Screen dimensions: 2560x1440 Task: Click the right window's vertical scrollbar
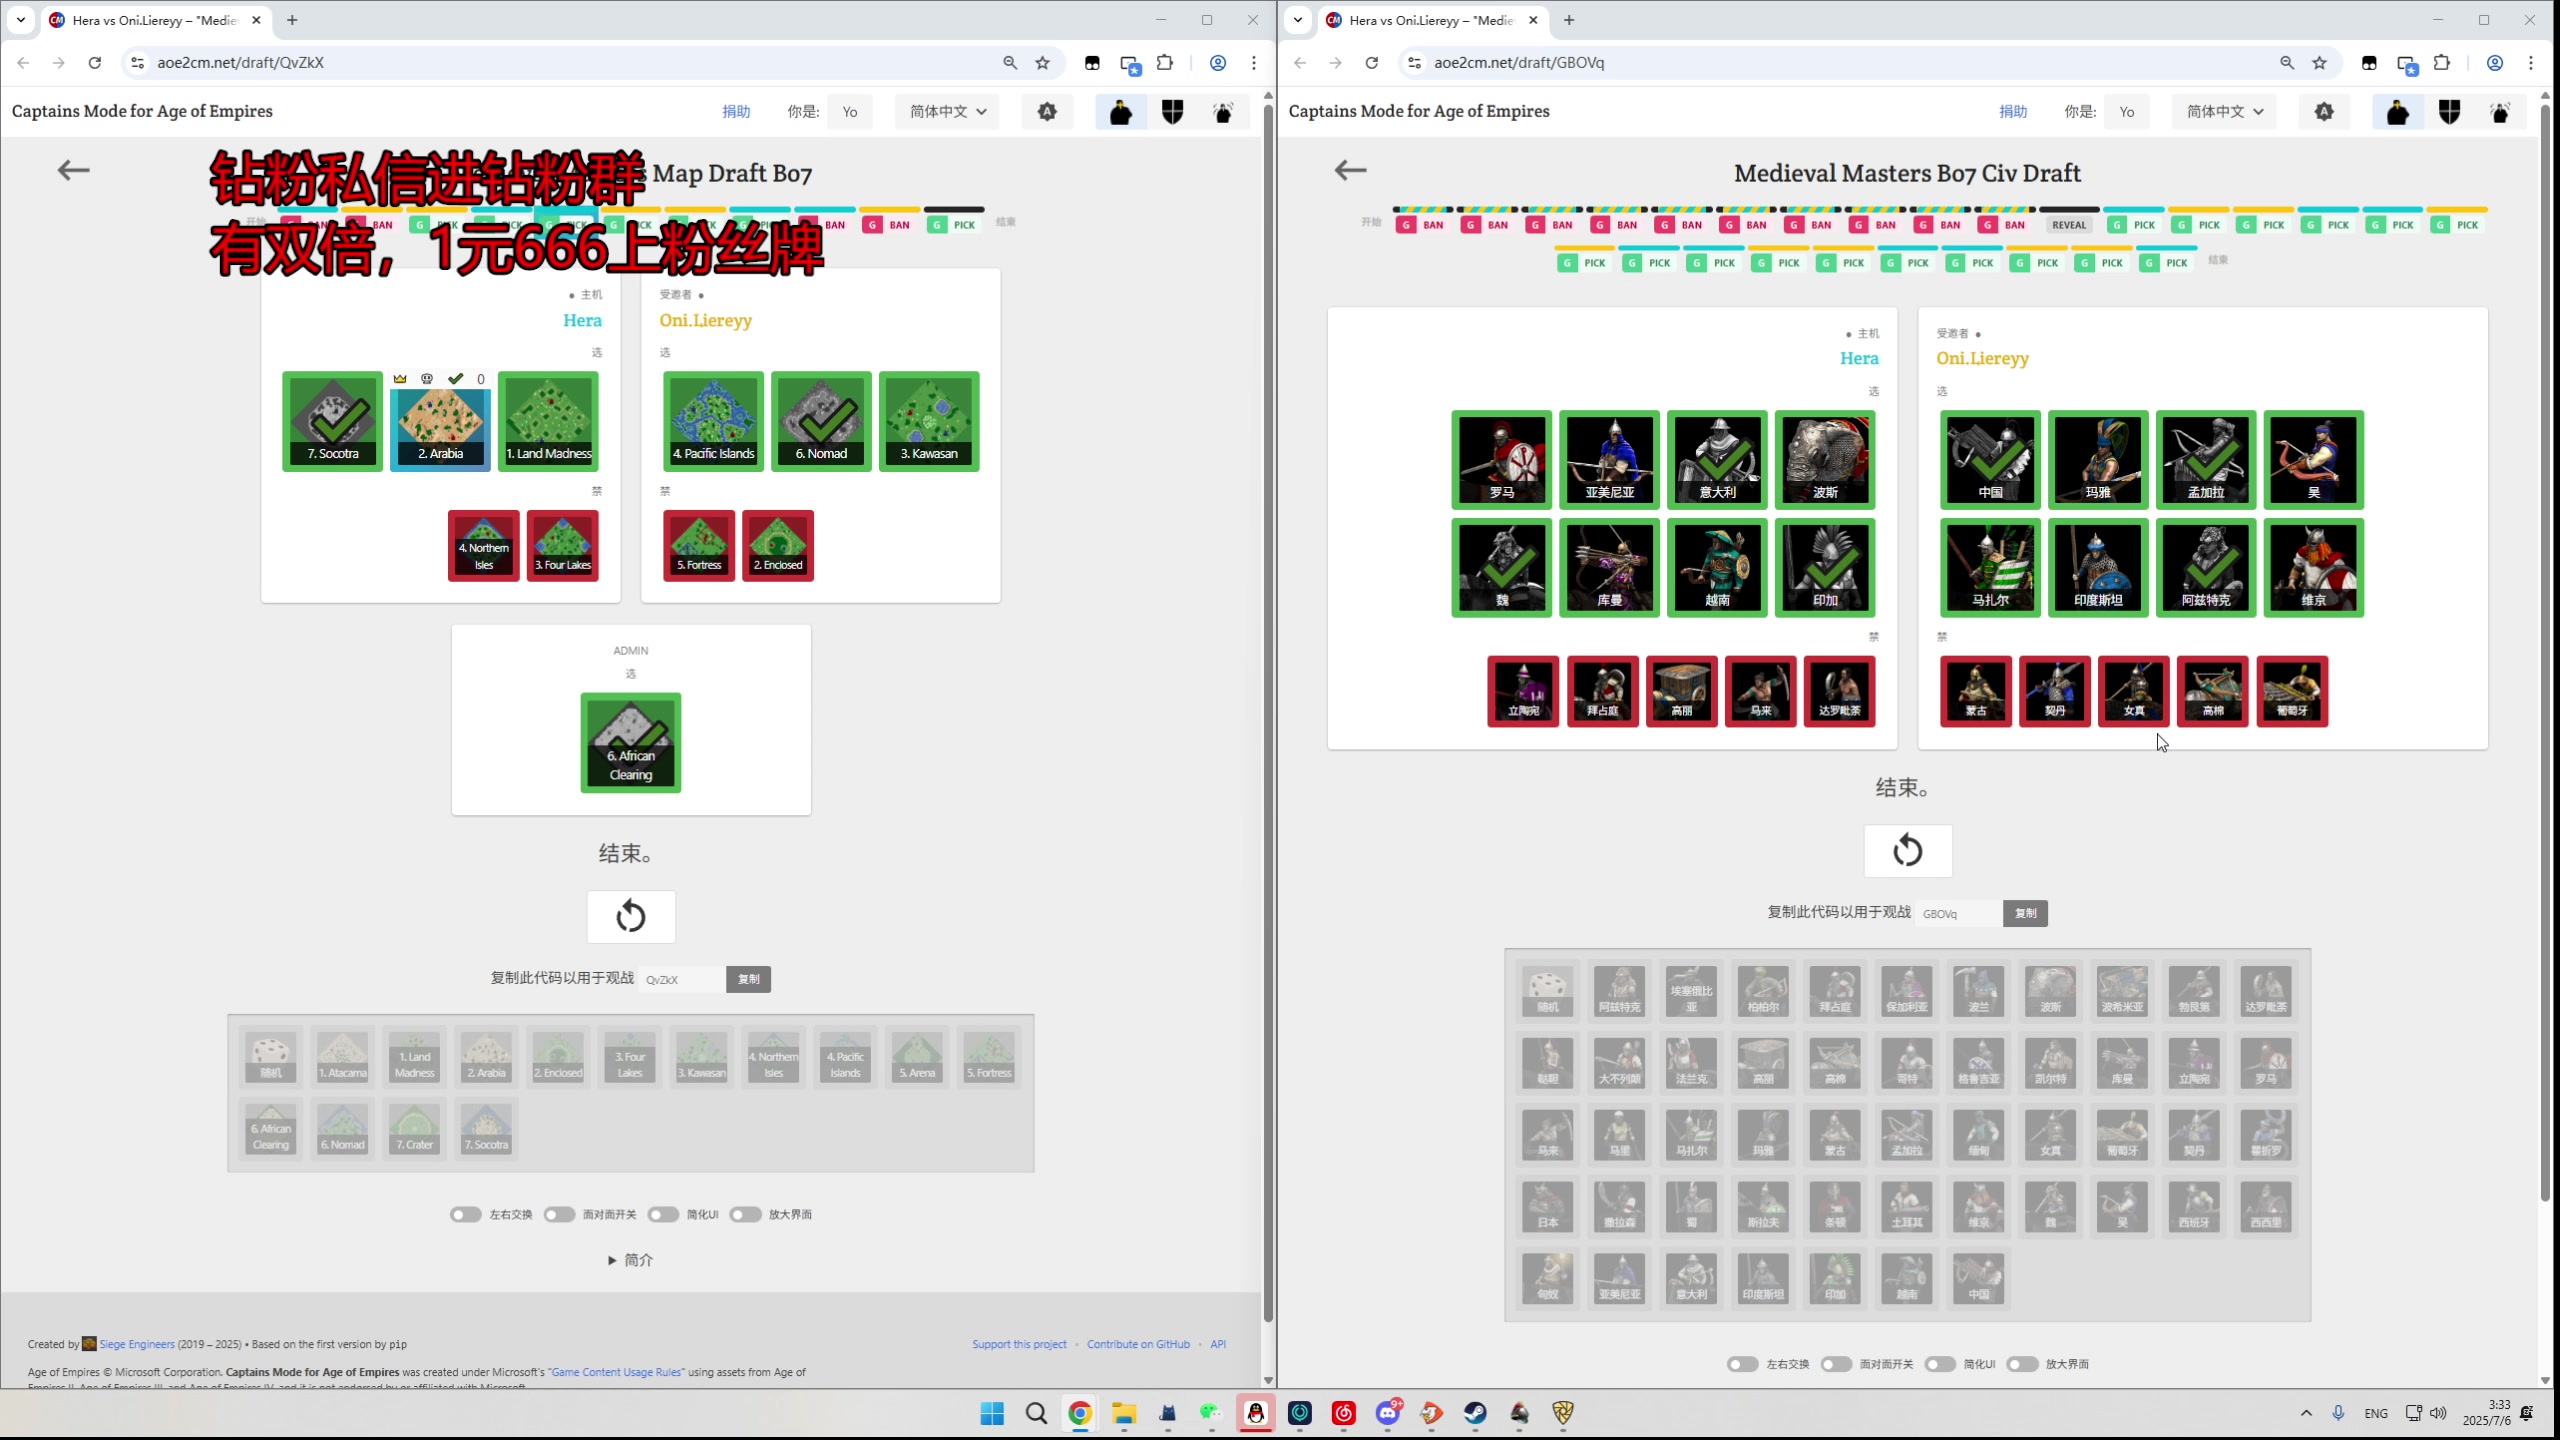tap(2545, 650)
